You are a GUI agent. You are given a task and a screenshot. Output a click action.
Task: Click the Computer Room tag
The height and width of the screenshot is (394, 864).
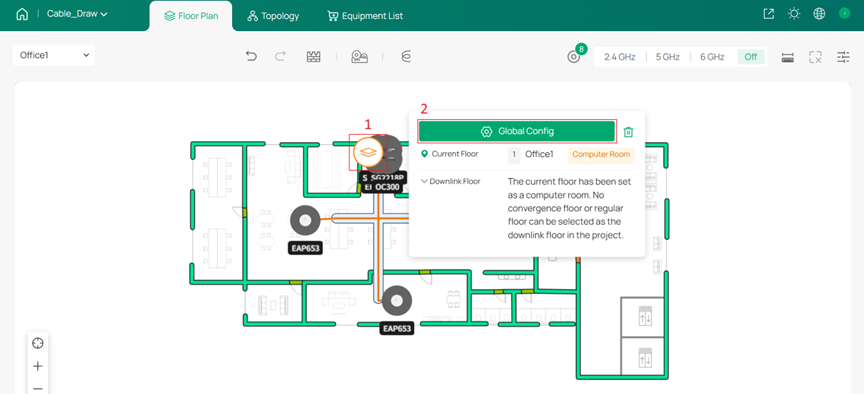tap(601, 155)
